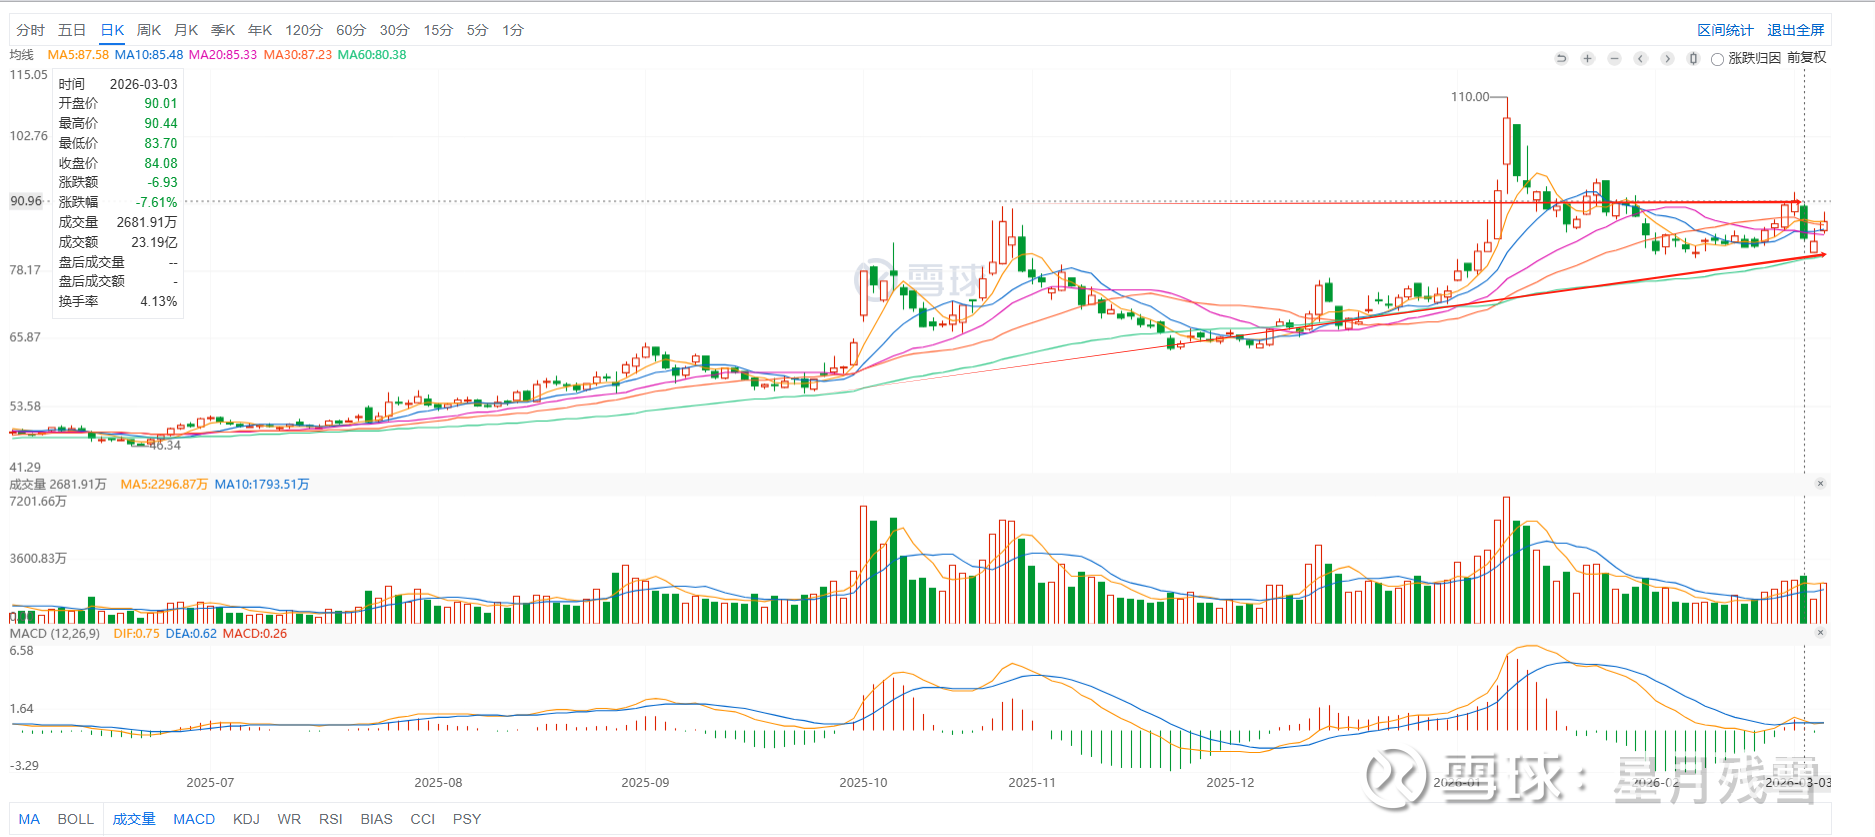Click the MA20:85.33 moving average legend
Viewport: 1875px width, 837px height.
click(x=223, y=55)
